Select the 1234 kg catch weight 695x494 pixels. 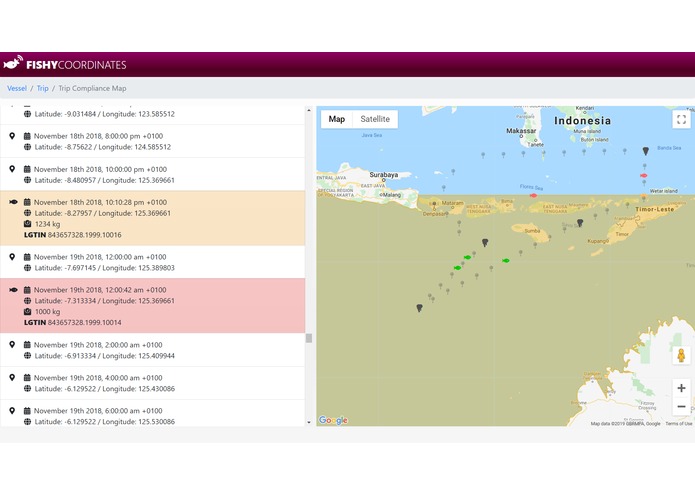click(47, 224)
